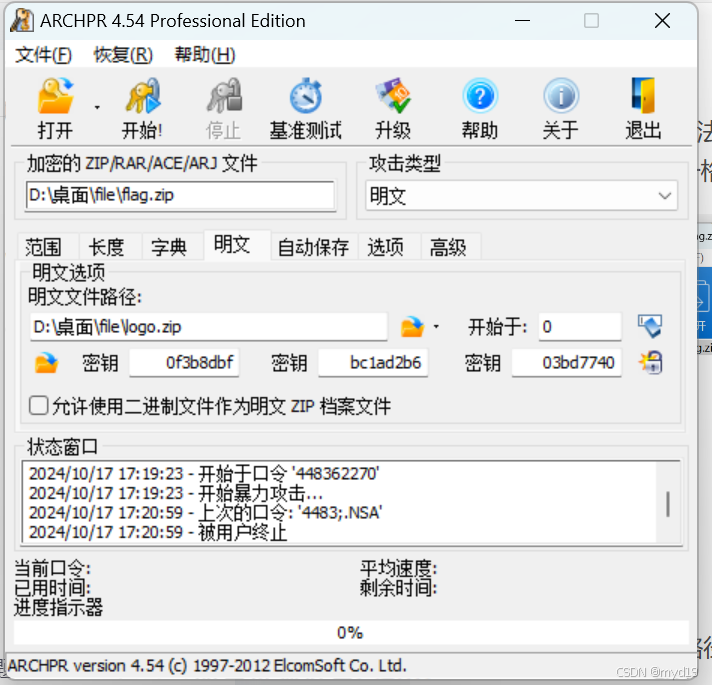Viewport: 712px width, 685px height.
Task: Click the padlock icon right of third key
Action: click(x=651, y=362)
